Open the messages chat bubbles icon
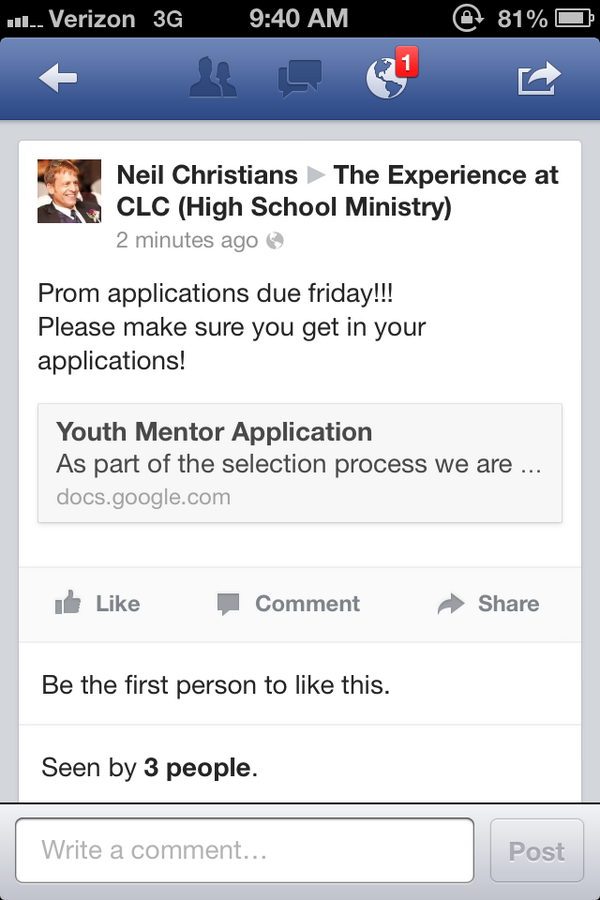Viewport: 600px width, 900px height. click(x=299, y=78)
